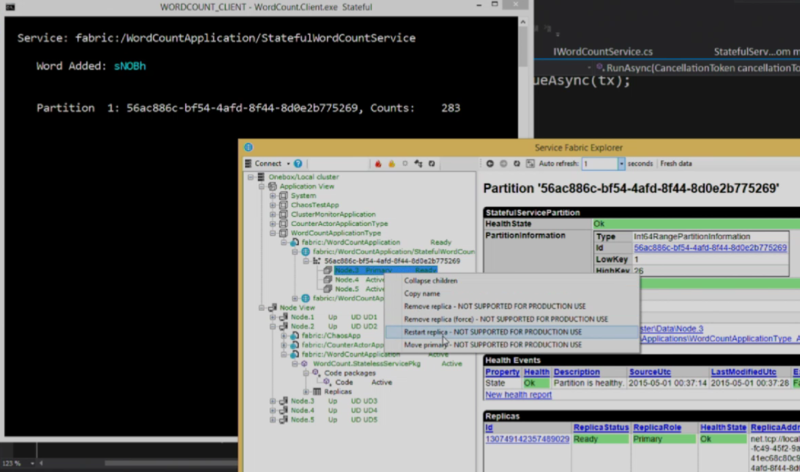Expand the ClusterMonitorApplication node
800x472 pixels.
pos(273,214)
